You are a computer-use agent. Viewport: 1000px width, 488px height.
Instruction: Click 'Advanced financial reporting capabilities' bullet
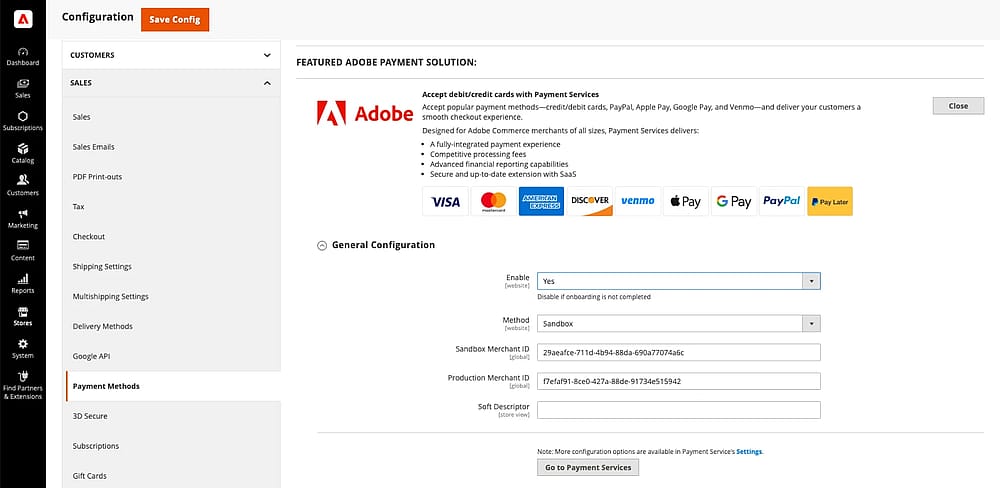(x=499, y=165)
